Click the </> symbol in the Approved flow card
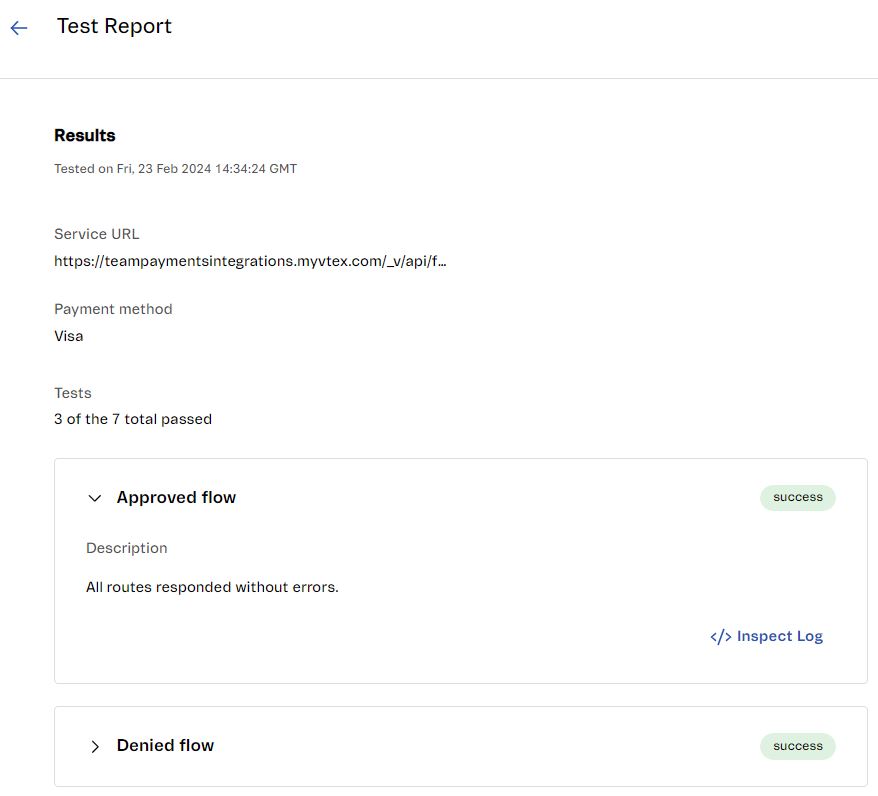 pyautogui.click(x=718, y=636)
